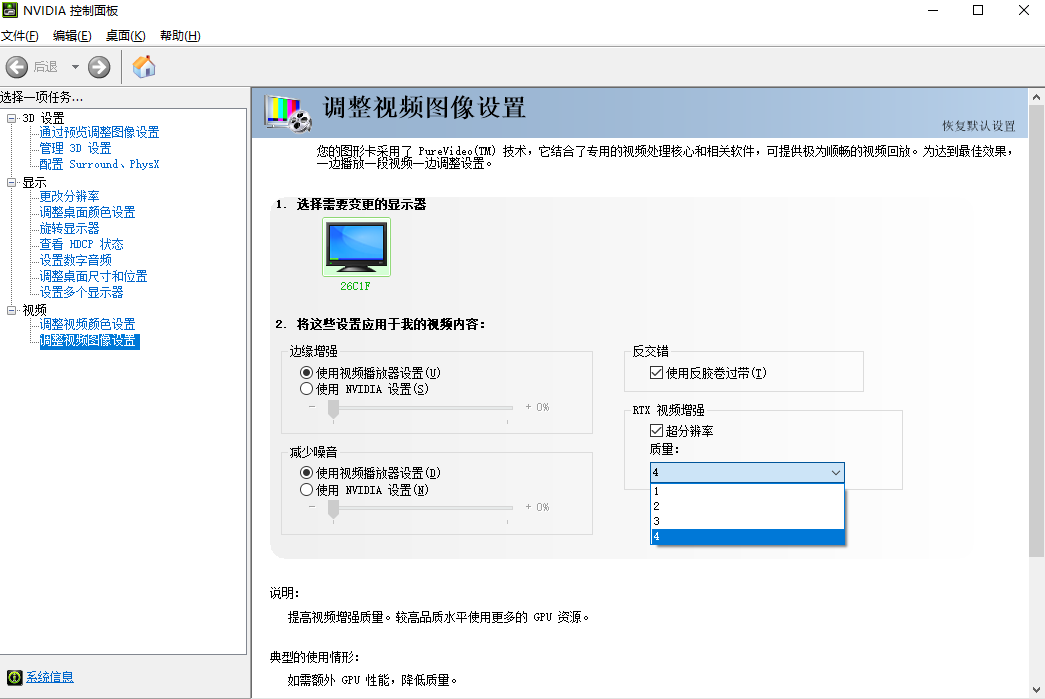Viewport: 1045px width, 699px height.
Task: Click the vertical scrollbar thumb
Action: 1036,331
